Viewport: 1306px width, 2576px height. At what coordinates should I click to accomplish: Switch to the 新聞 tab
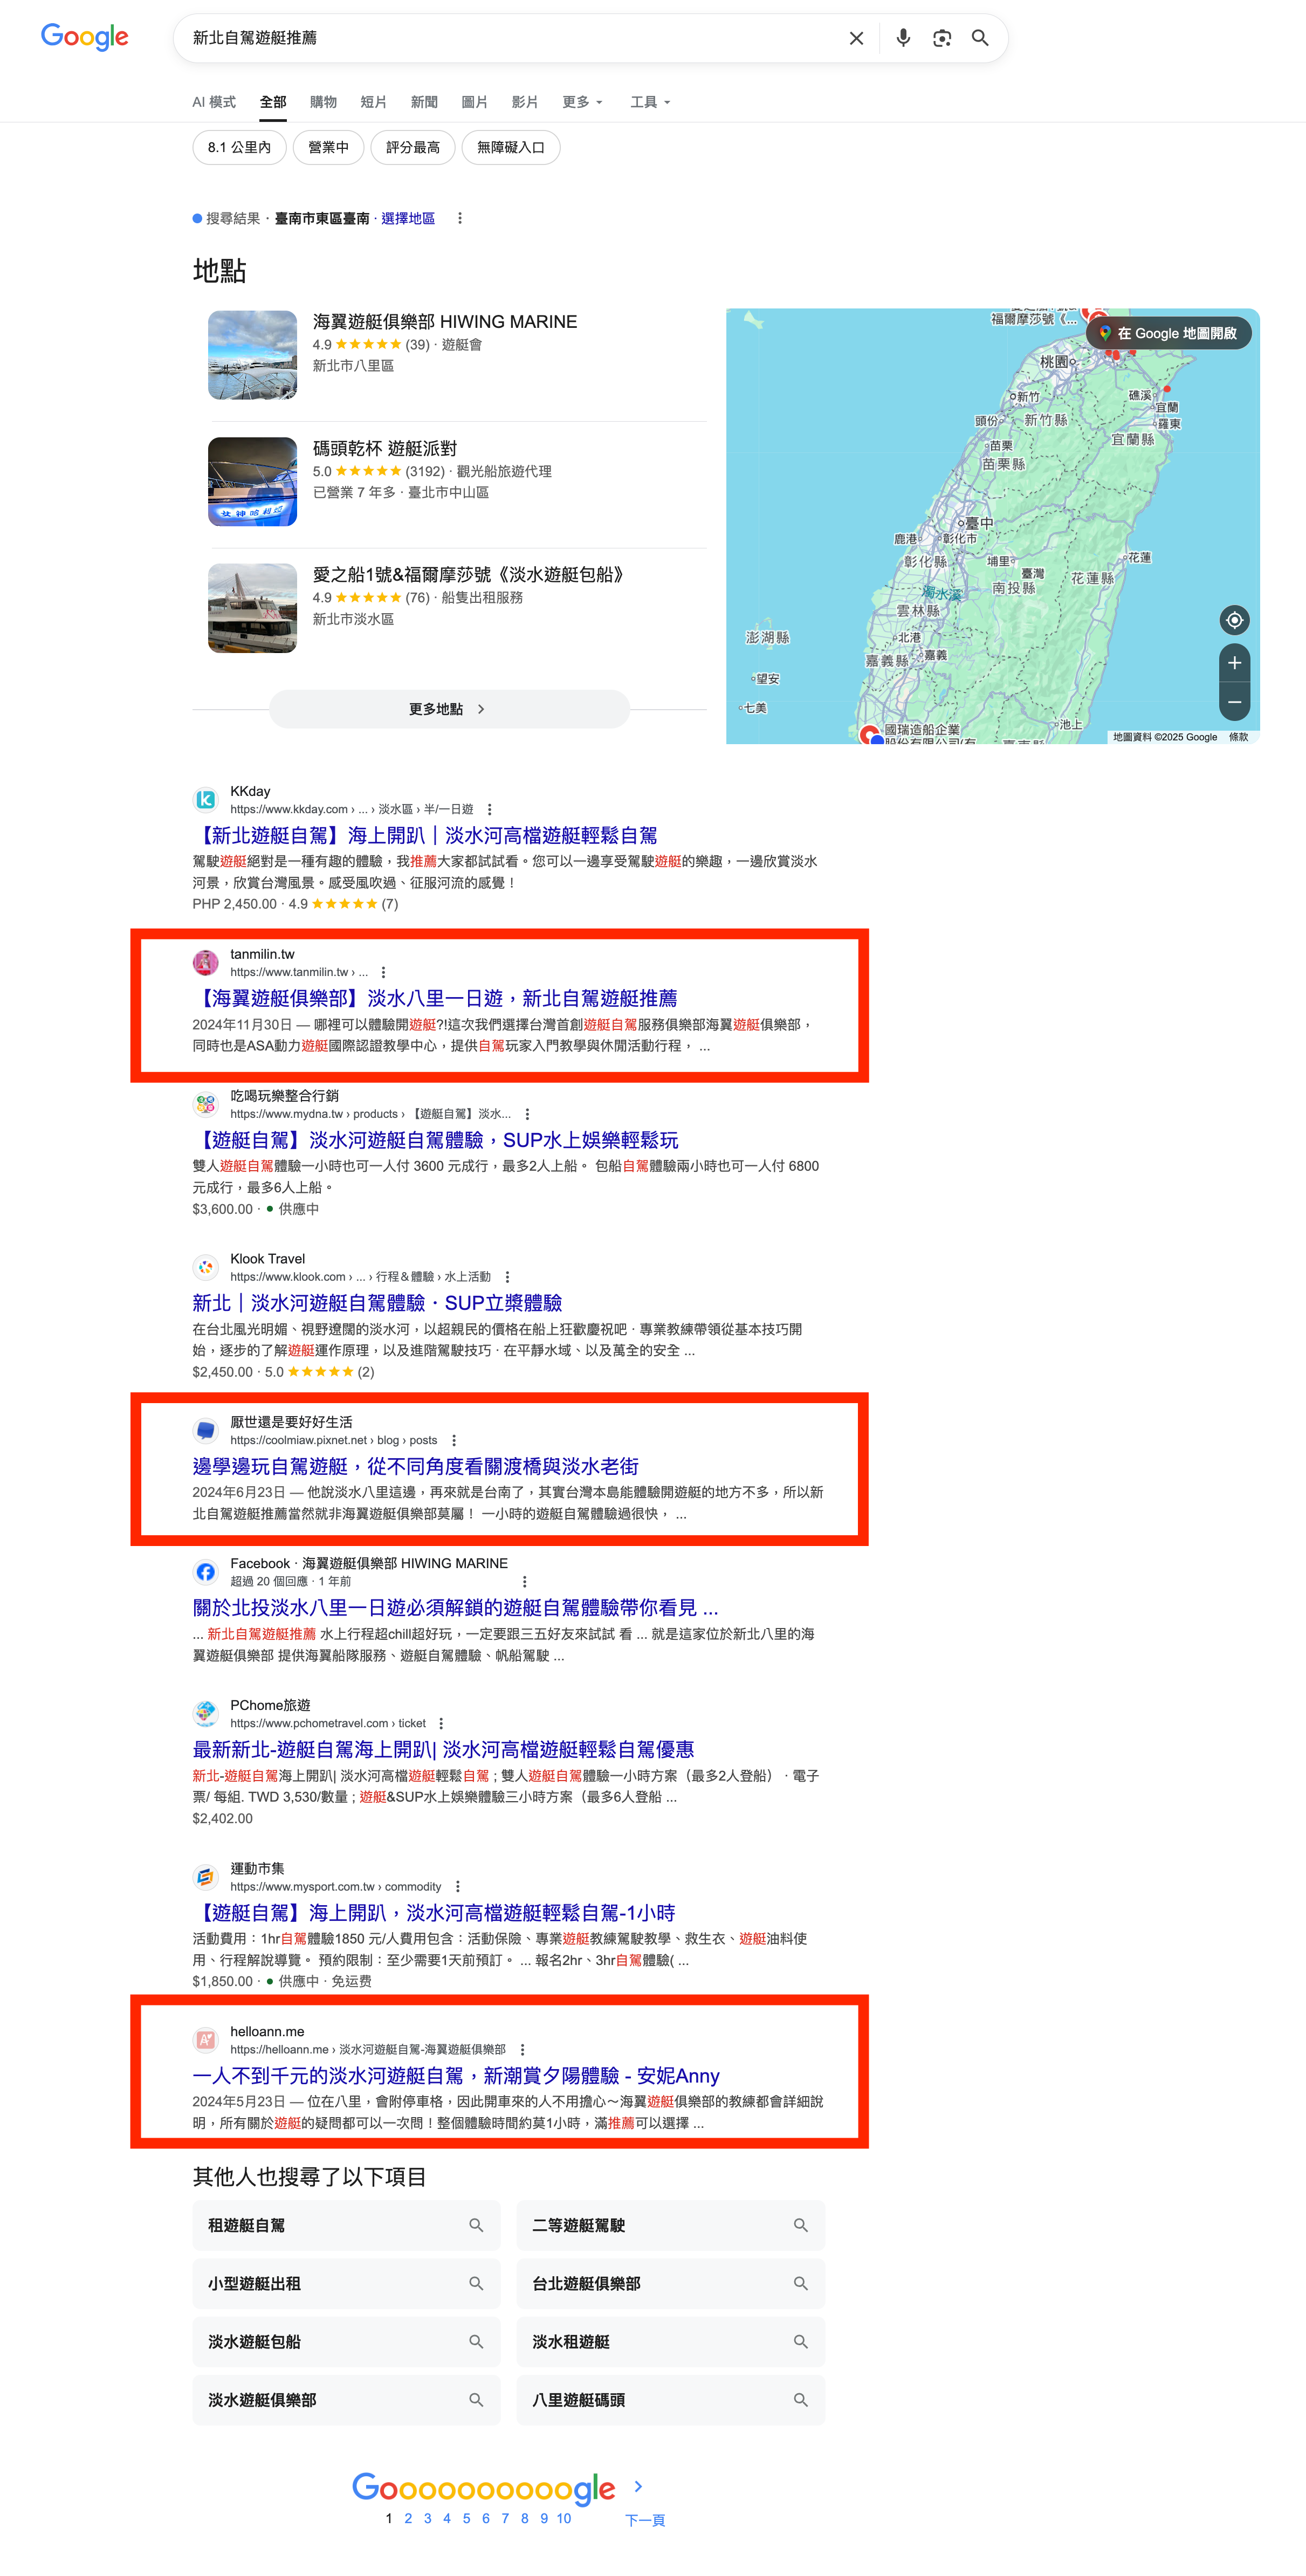click(x=424, y=102)
